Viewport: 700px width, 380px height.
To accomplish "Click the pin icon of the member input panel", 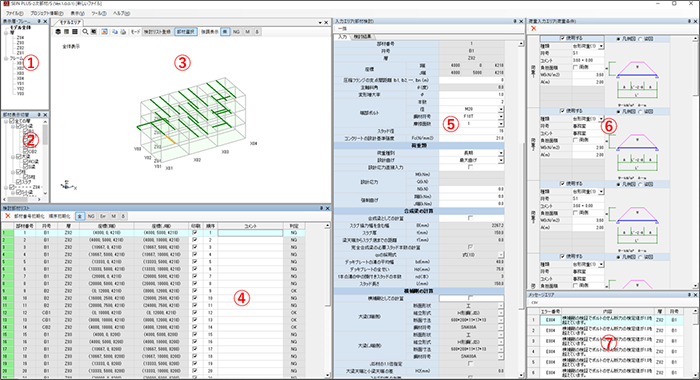I will pos(514,21).
